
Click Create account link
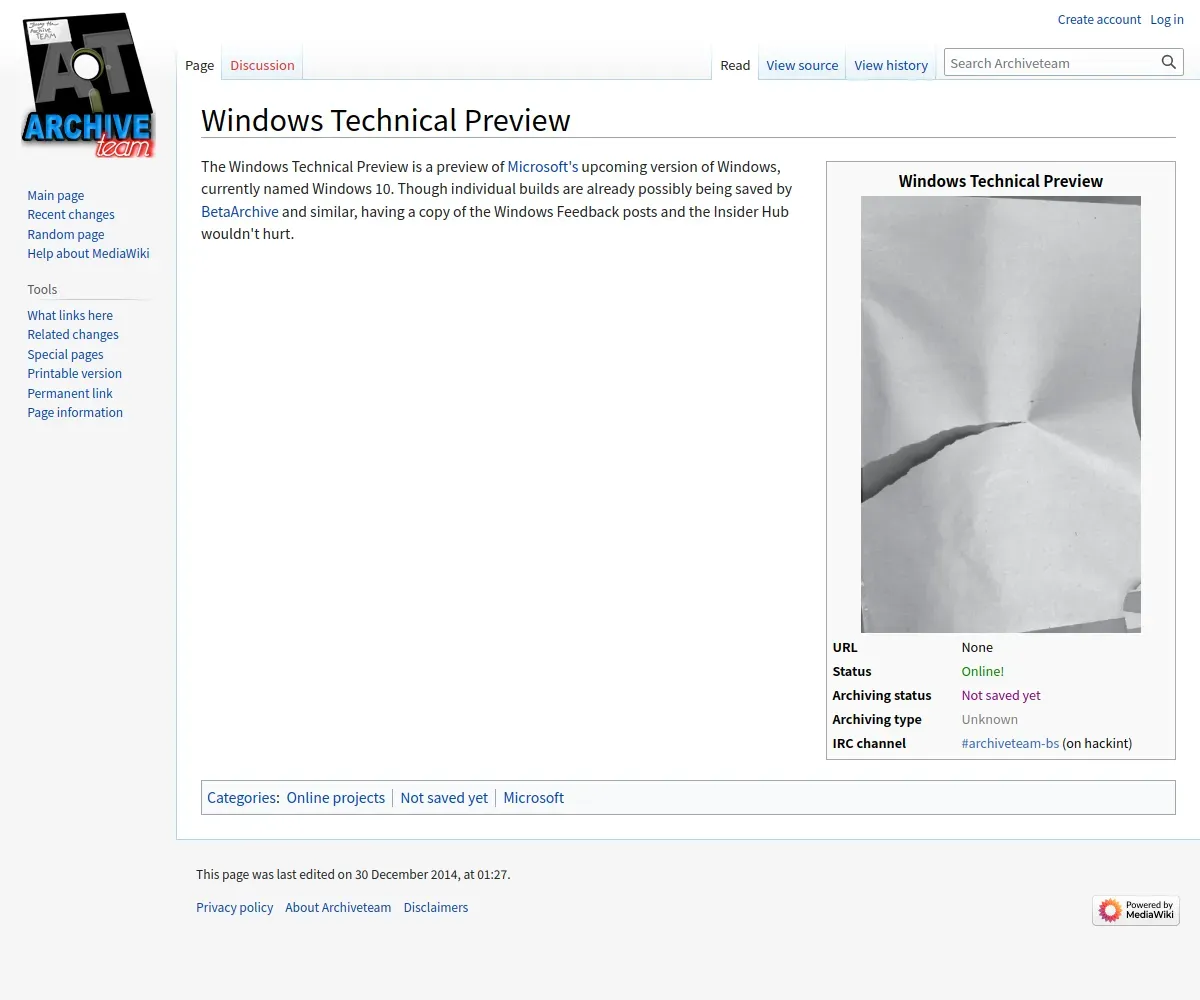[x=1099, y=19]
